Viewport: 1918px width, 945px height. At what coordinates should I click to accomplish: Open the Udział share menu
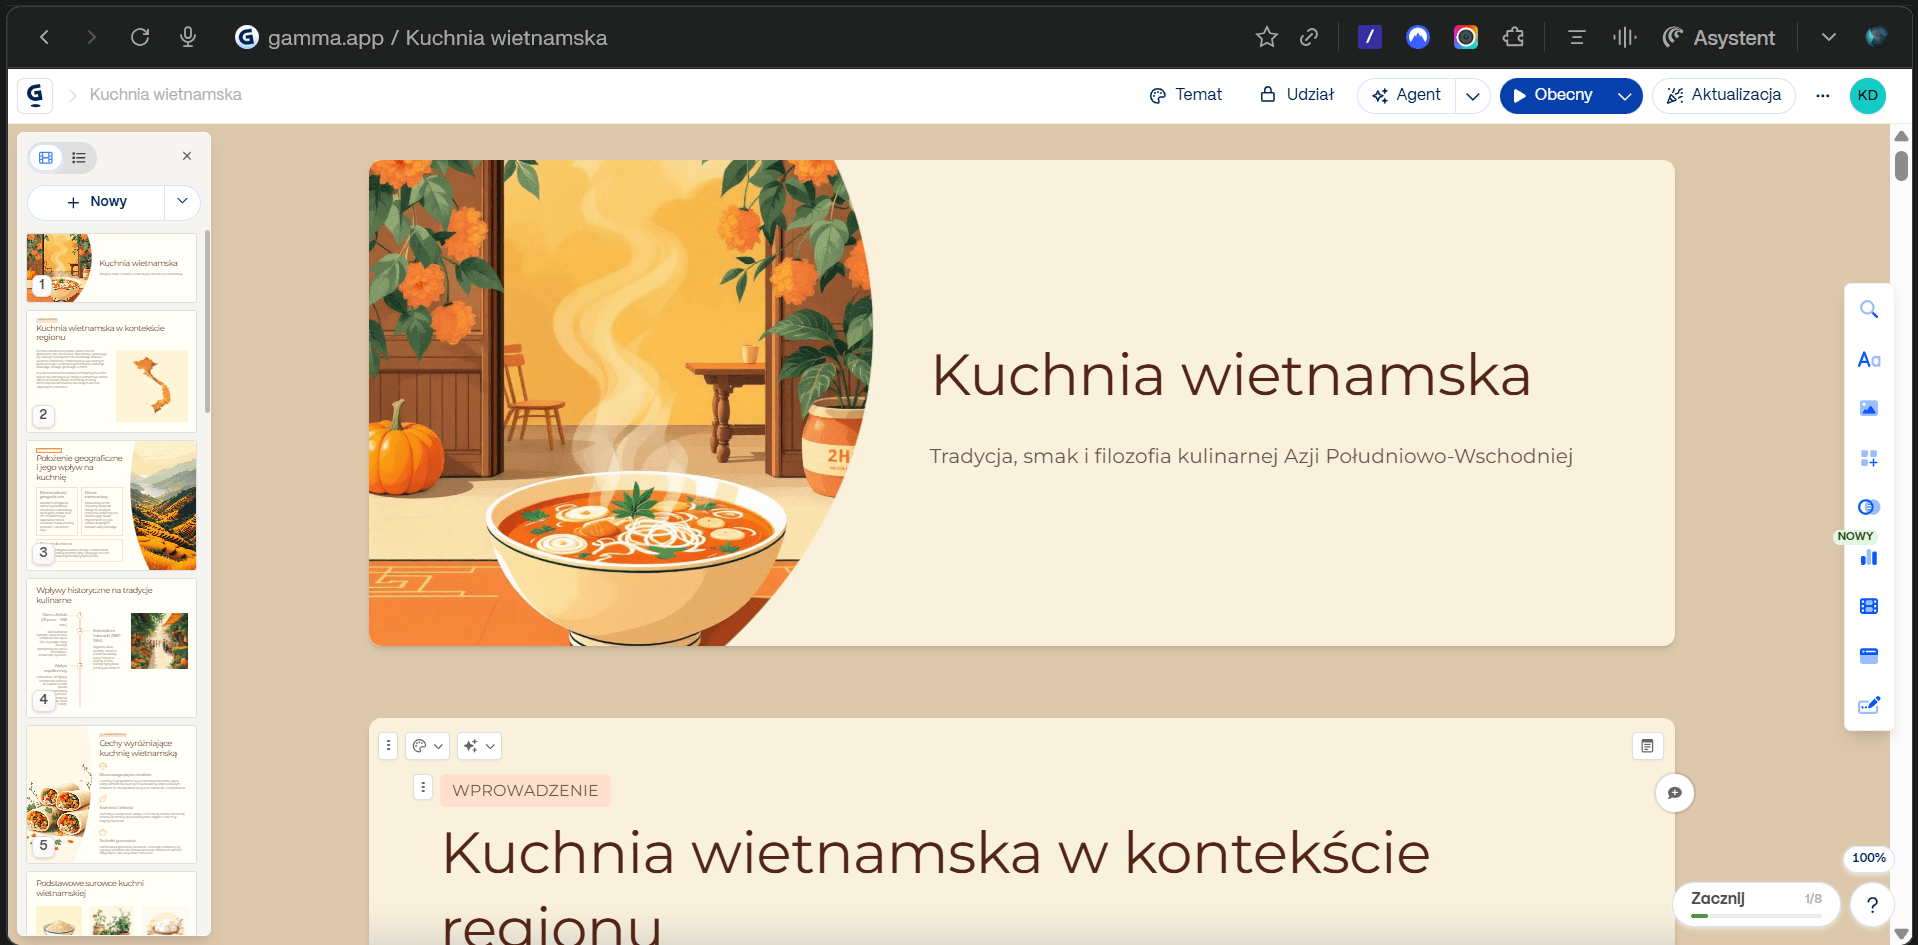[1297, 95]
